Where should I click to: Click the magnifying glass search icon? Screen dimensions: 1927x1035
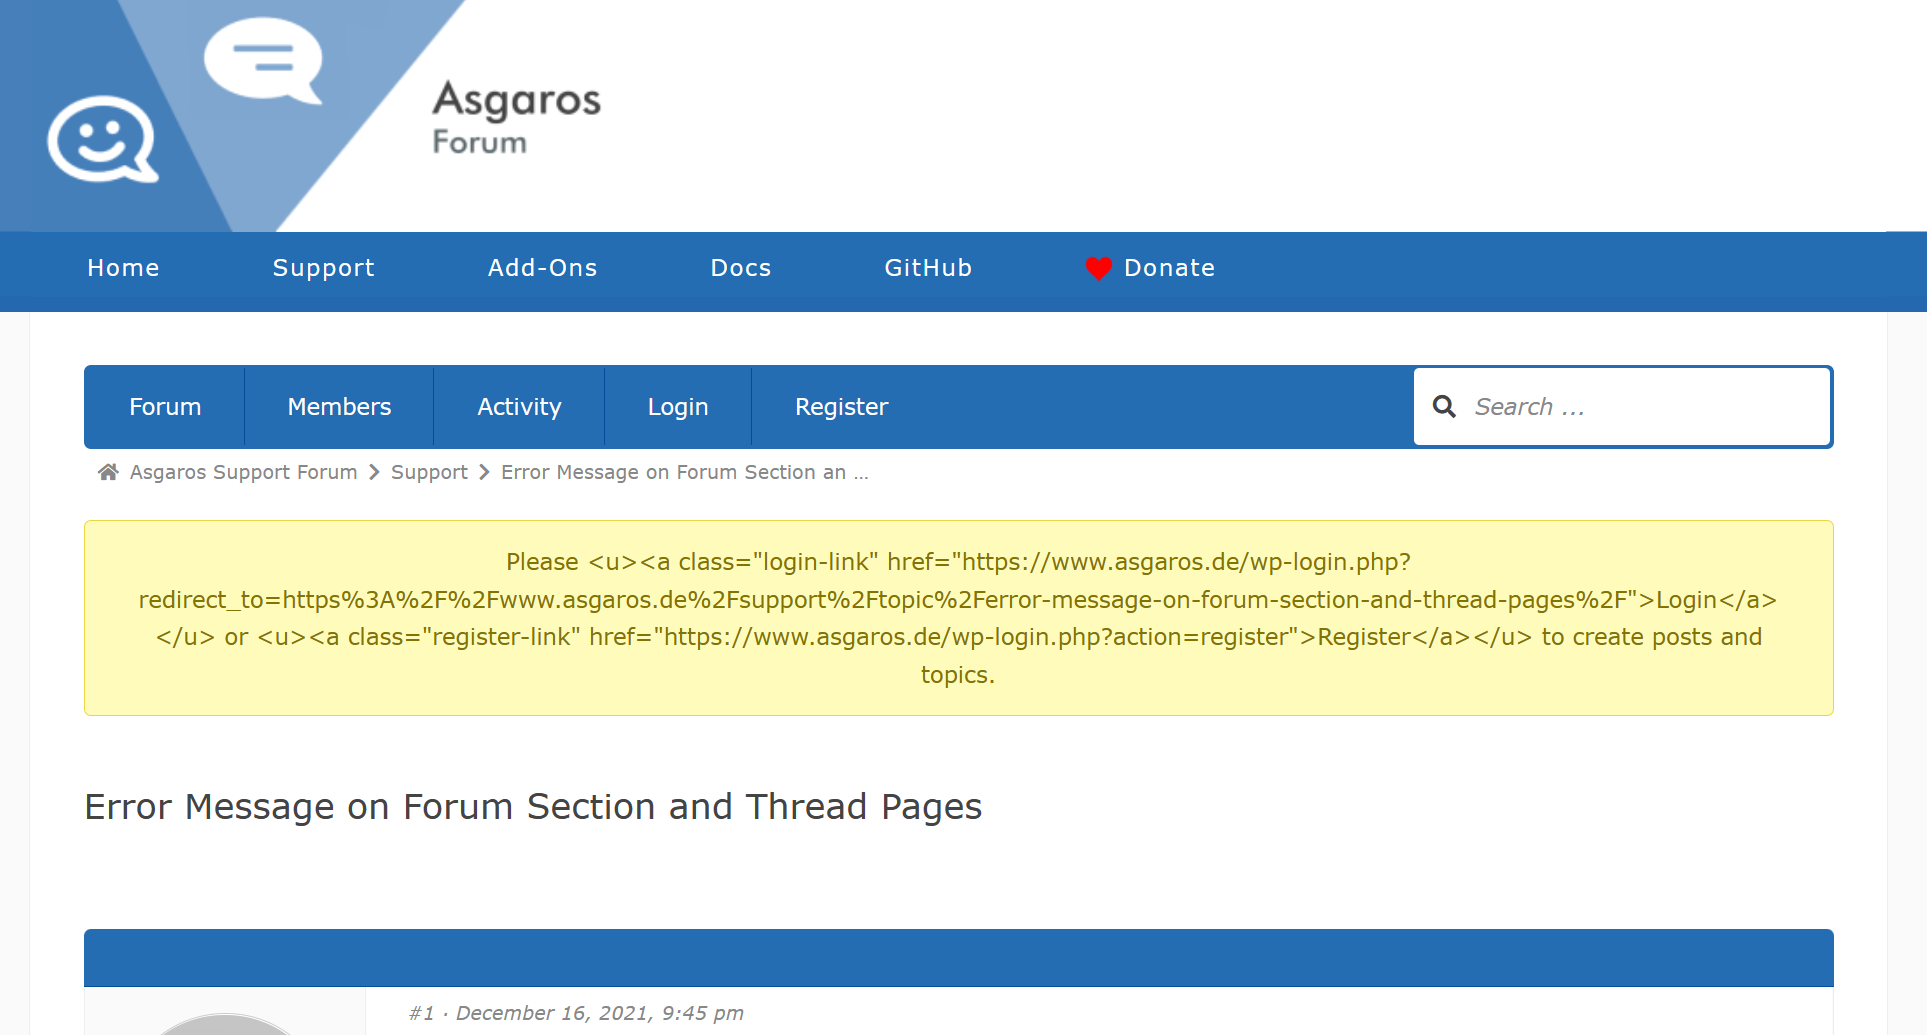point(1444,406)
